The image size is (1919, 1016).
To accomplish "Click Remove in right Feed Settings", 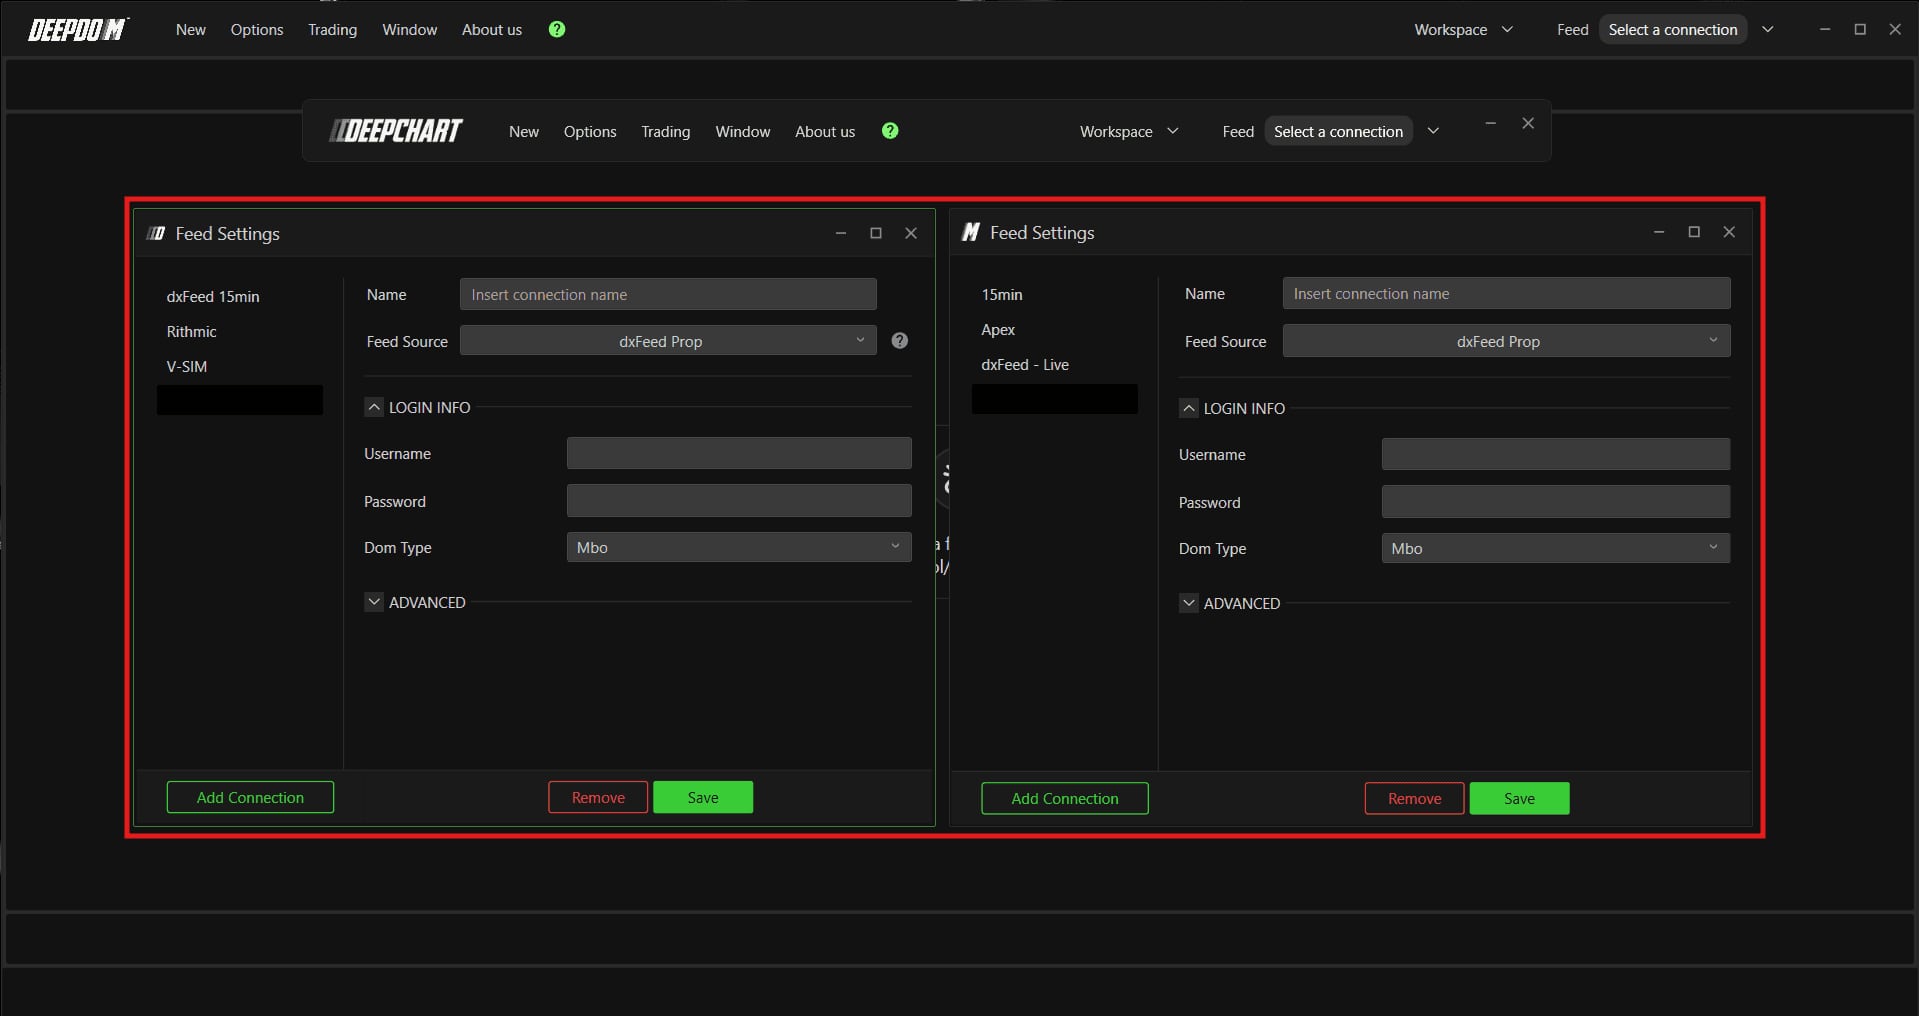I will tap(1414, 798).
